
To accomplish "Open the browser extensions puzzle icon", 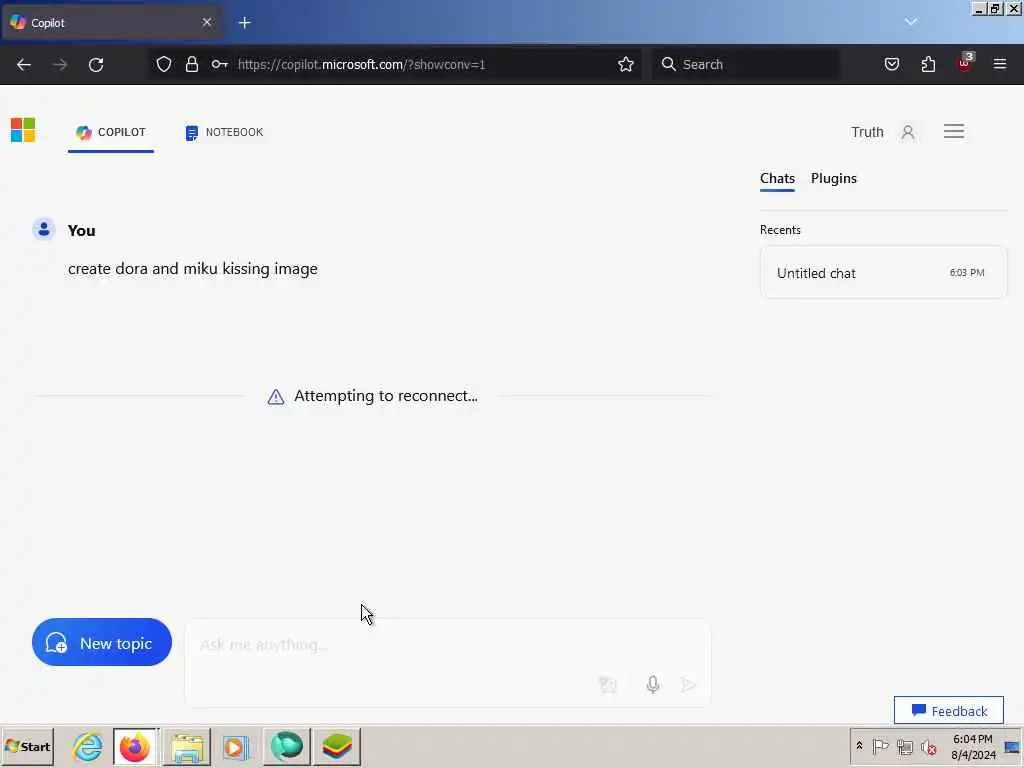I will tap(928, 64).
